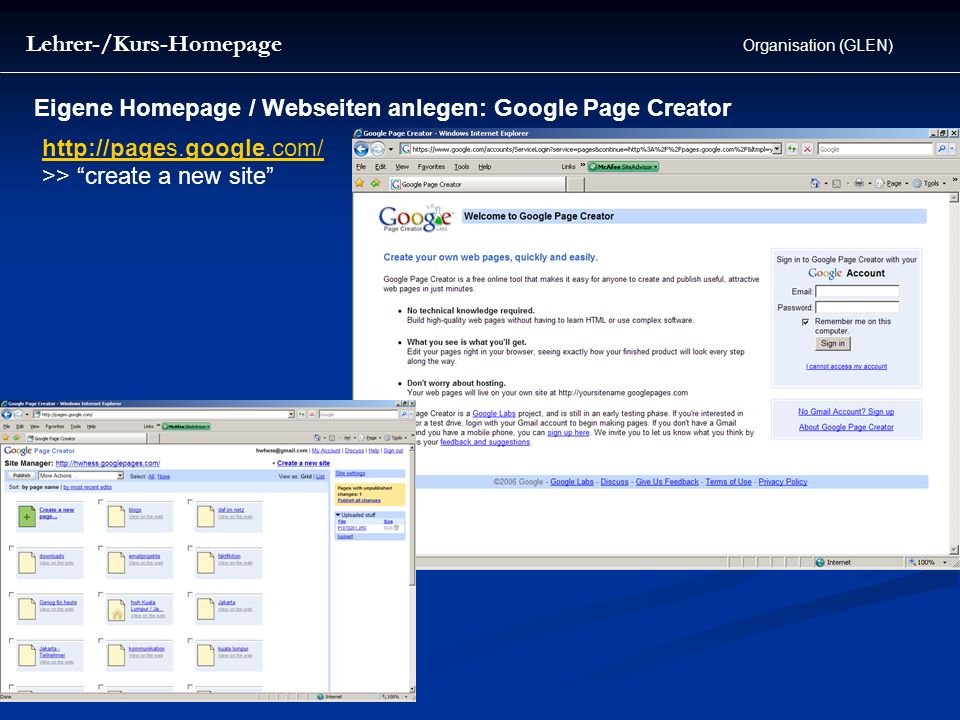Click Home icon in the large login window toolbar
Image resolution: width=960 pixels, height=720 pixels.
[815, 183]
